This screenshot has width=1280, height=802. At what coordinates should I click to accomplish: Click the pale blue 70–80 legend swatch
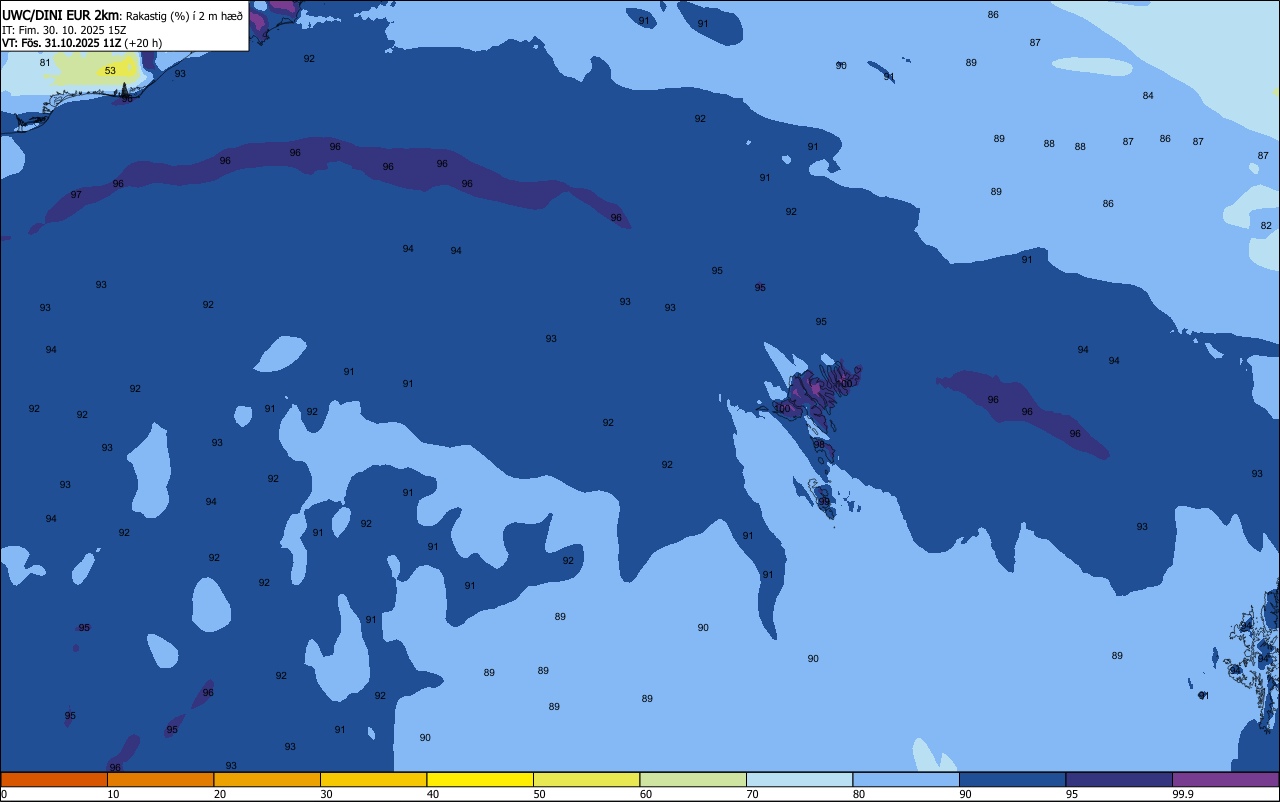point(799,779)
